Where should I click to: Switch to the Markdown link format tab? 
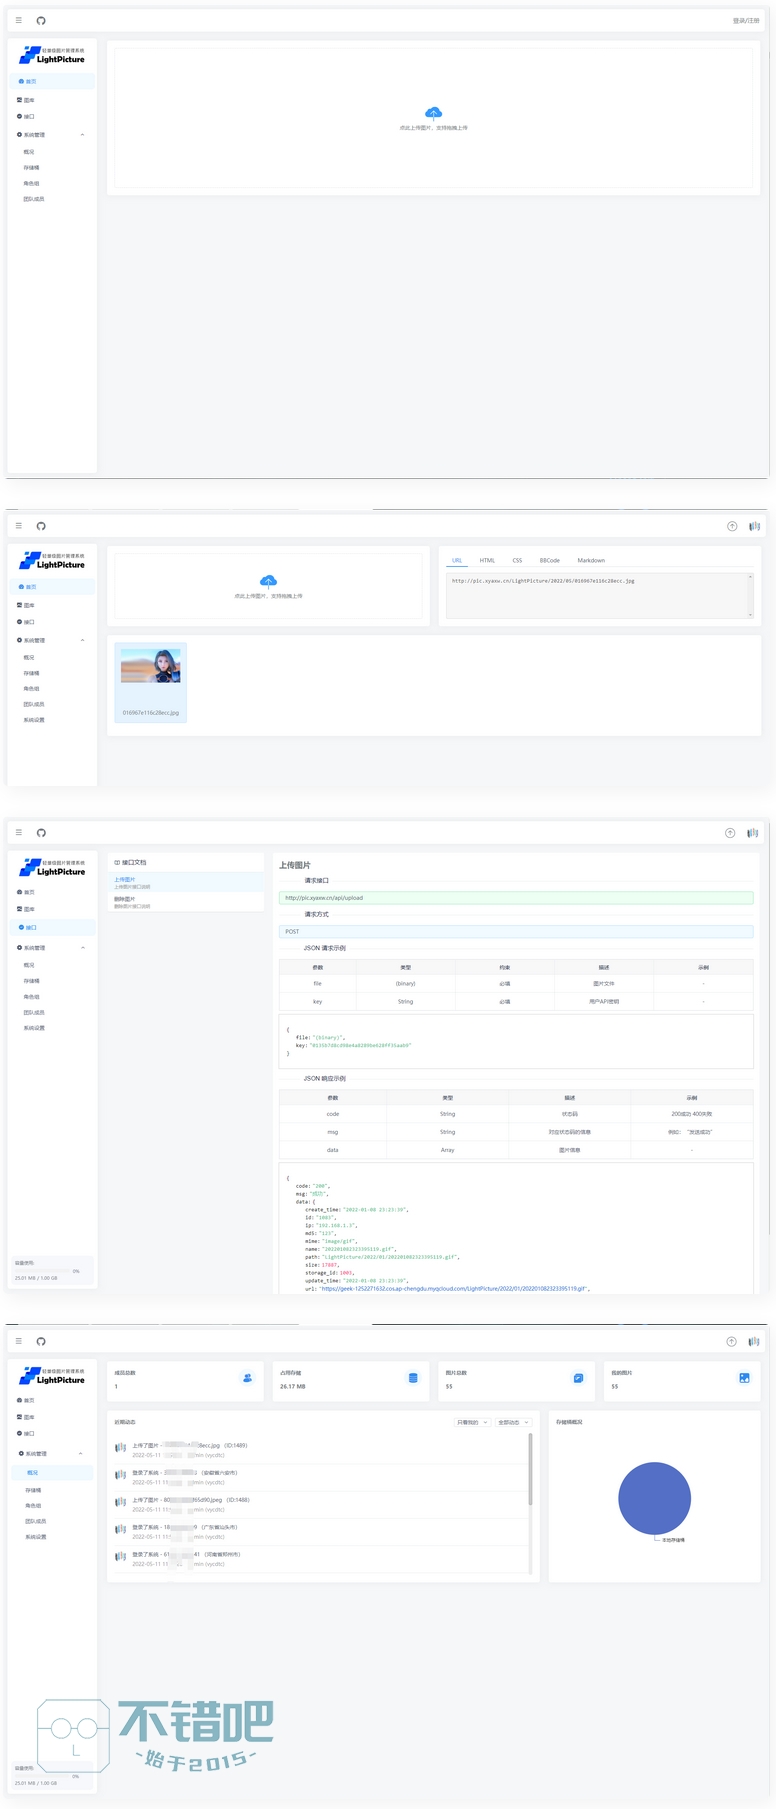pos(591,561)
